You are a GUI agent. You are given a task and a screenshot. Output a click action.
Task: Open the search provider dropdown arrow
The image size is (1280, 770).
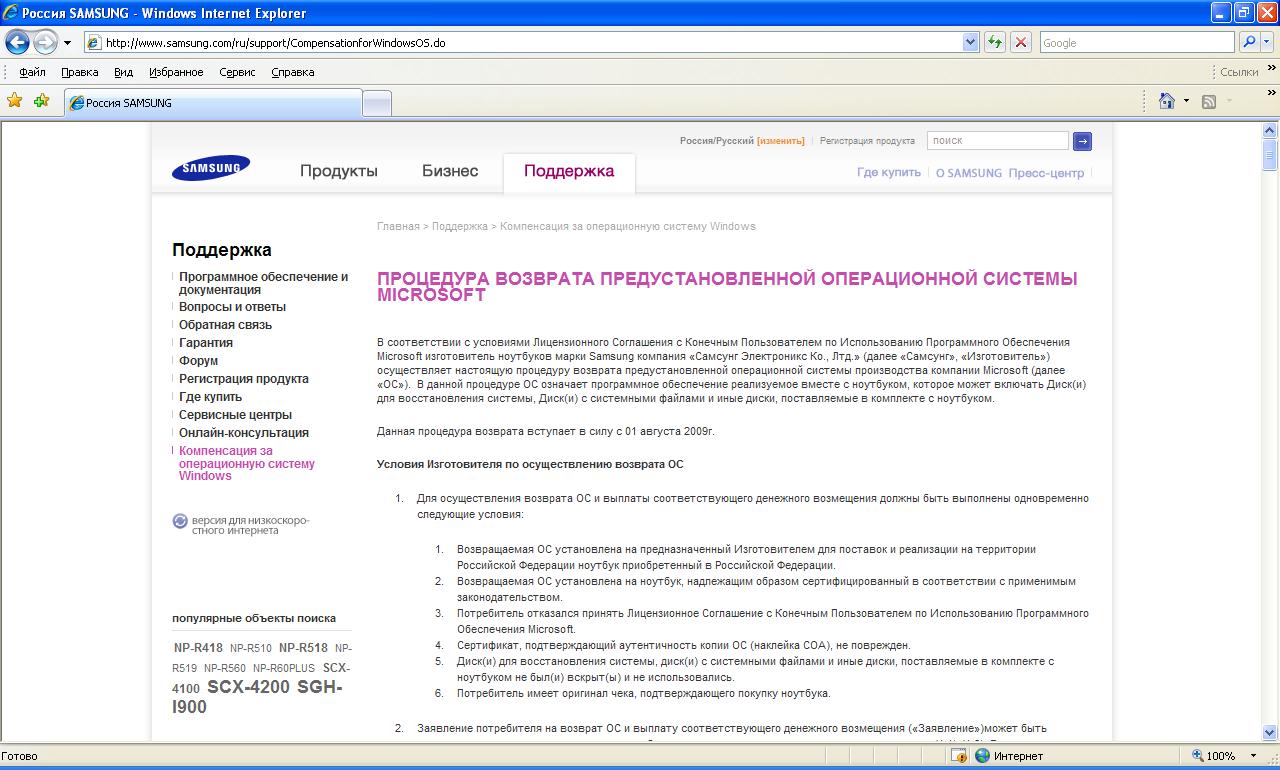point(1269,43)
